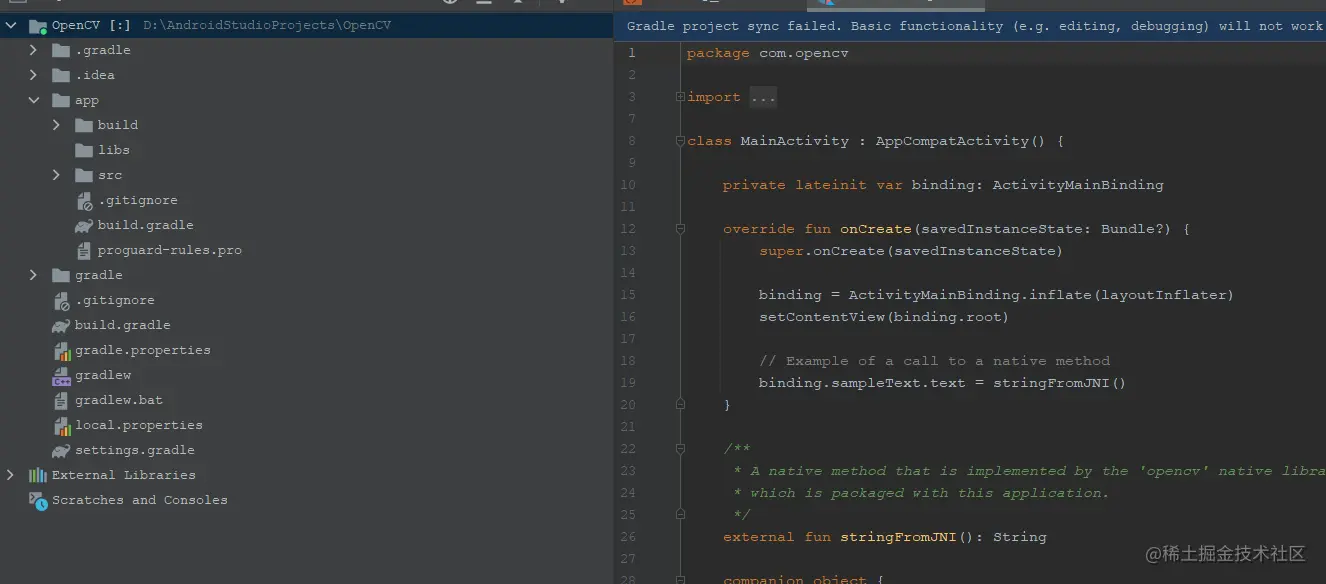
Task: Click the folded import '...' placeholder
Action: (x=762, y=97)
